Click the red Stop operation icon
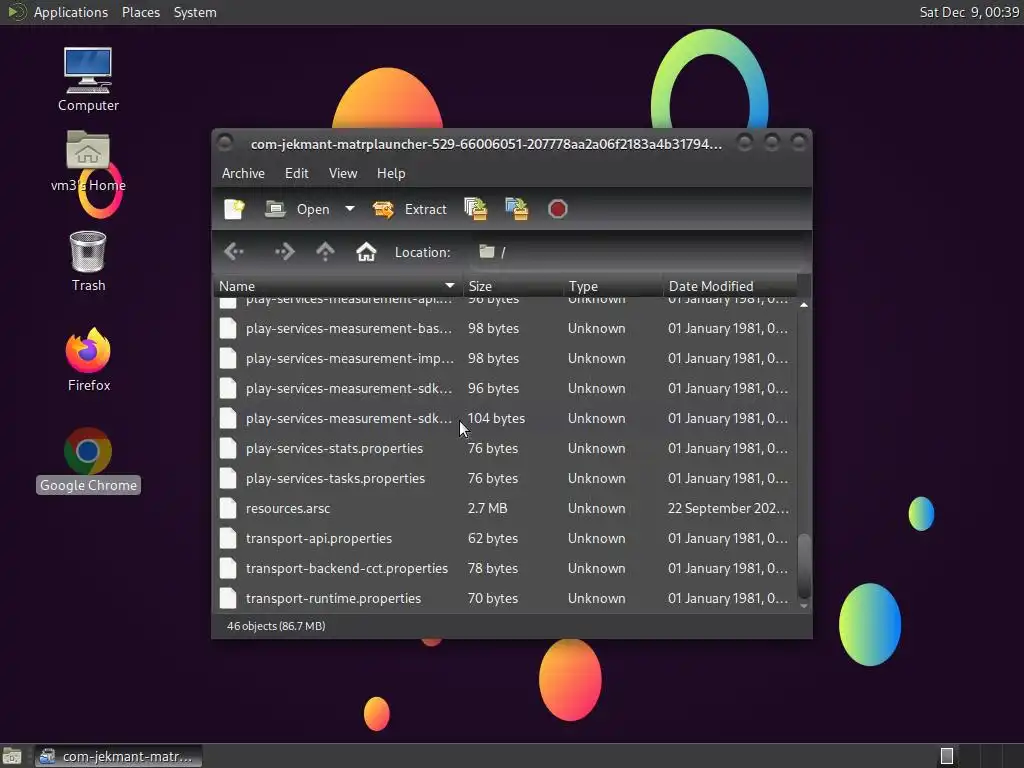Image resolution: width=1024 pixels, height=768 pixels. (558, 209)
